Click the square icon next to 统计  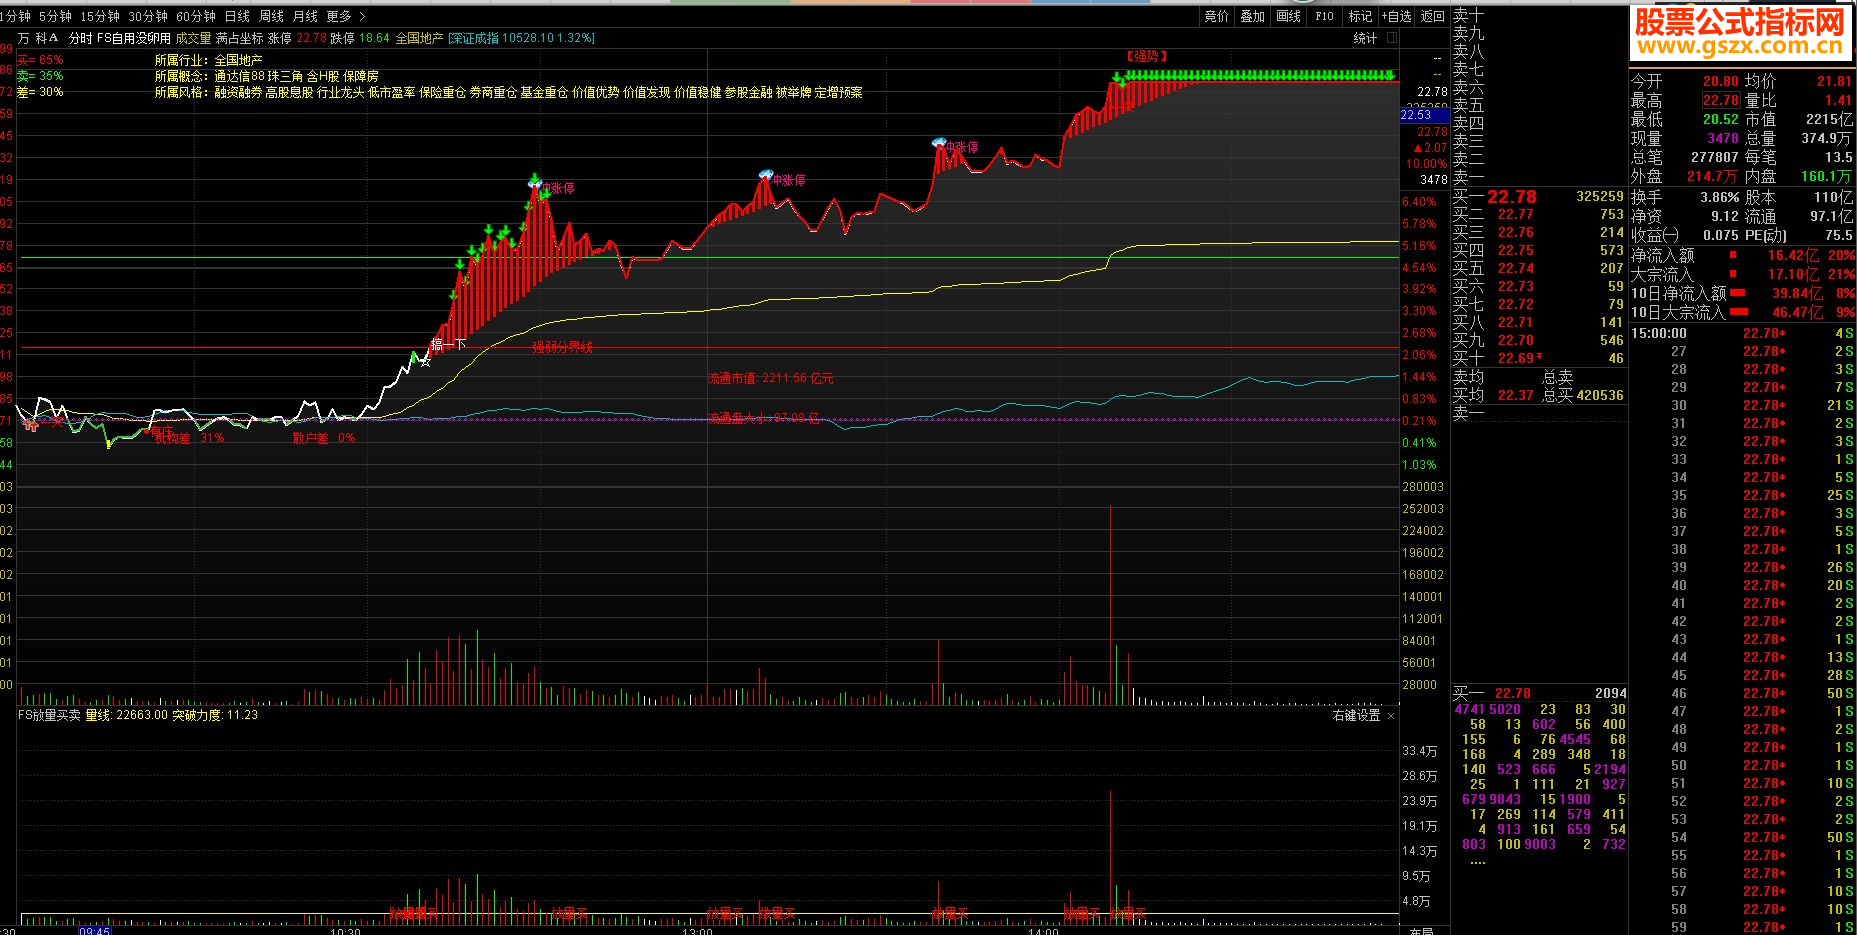(x=1390, y=38)
